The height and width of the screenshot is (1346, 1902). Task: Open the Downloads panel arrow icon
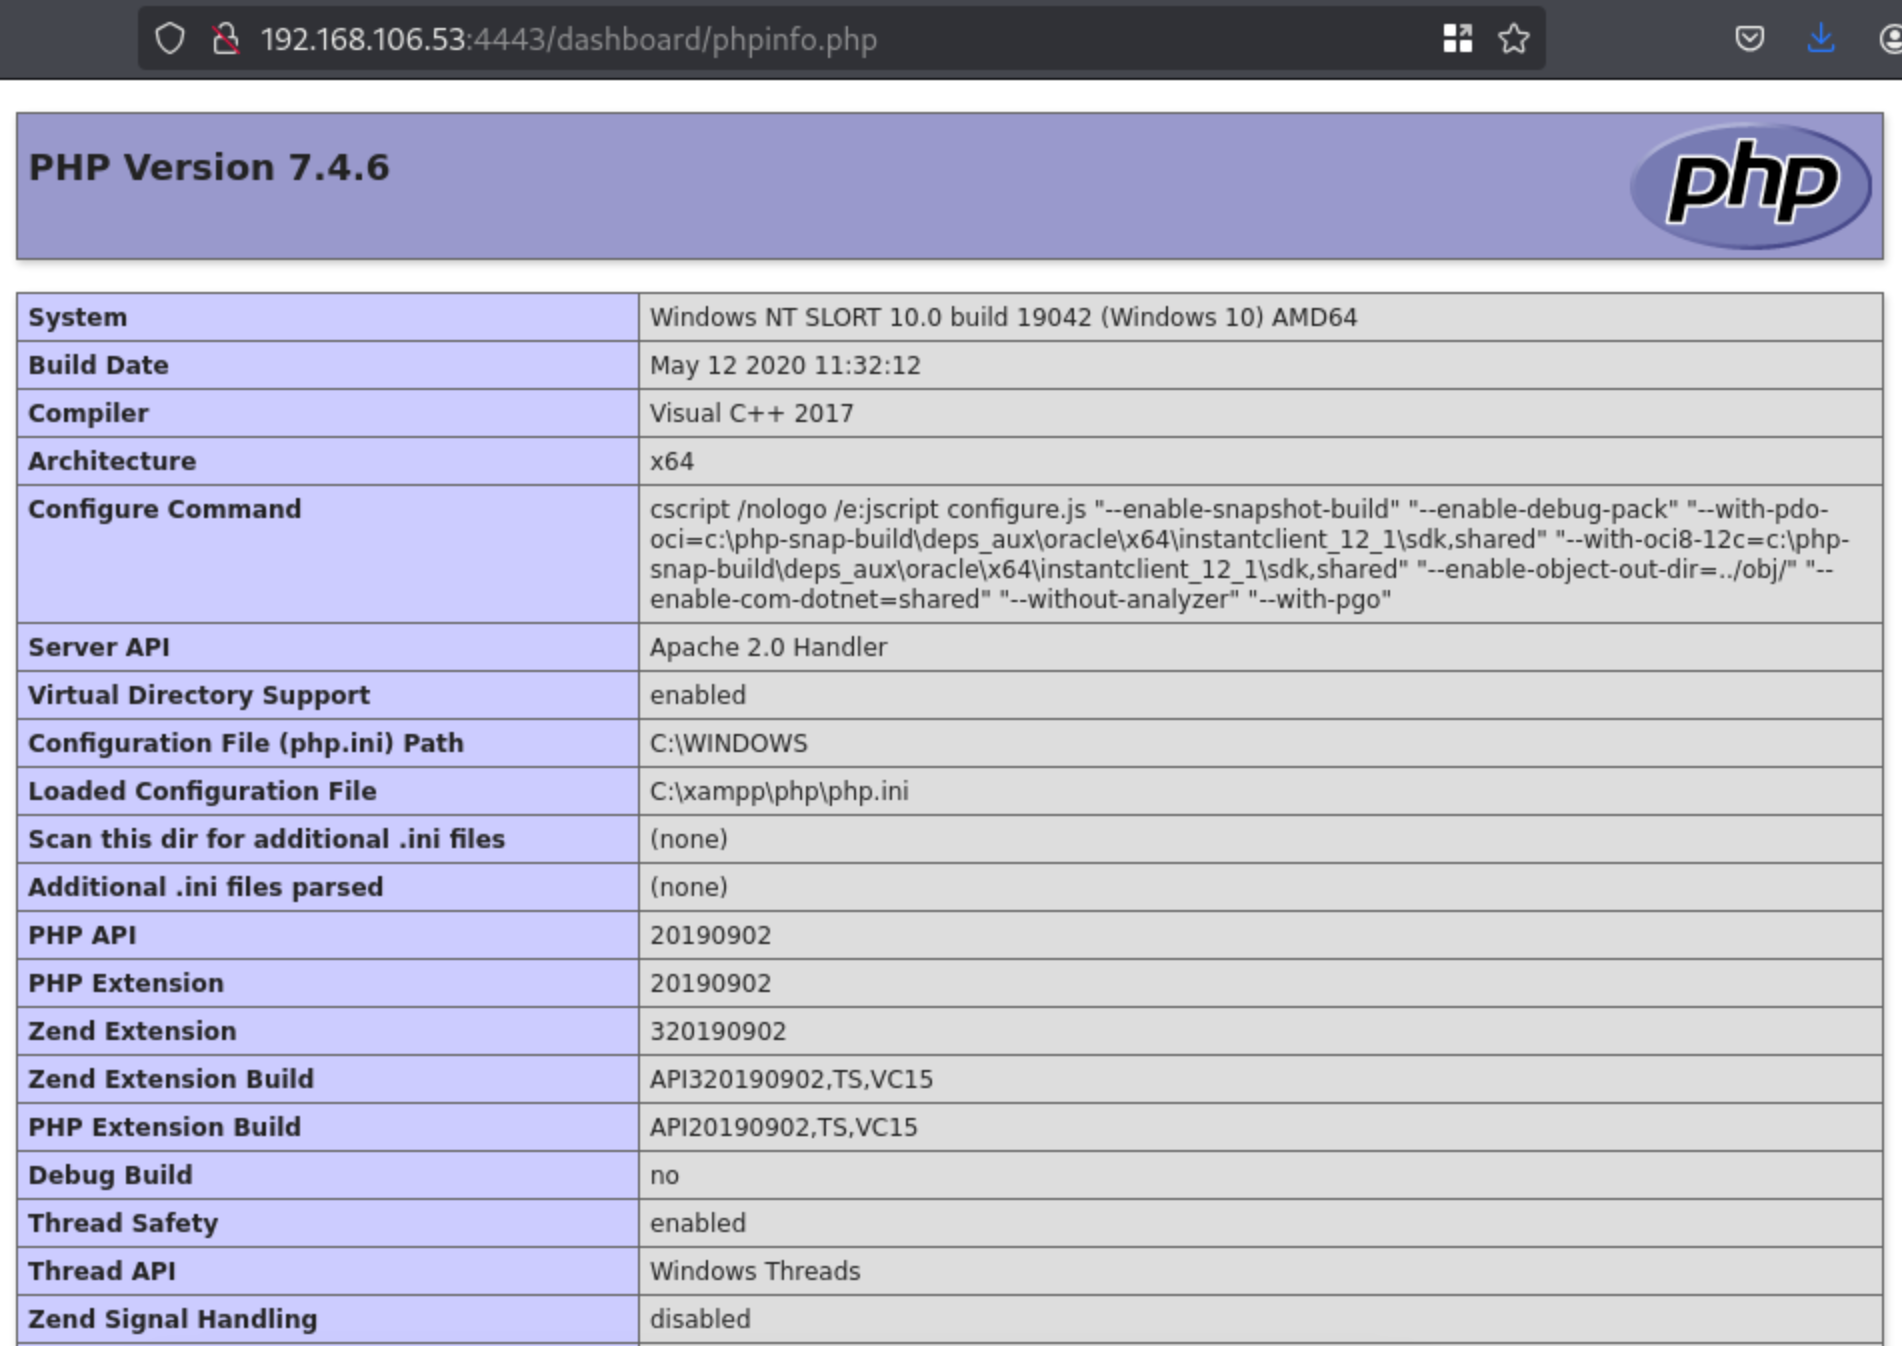[1821, 39]
